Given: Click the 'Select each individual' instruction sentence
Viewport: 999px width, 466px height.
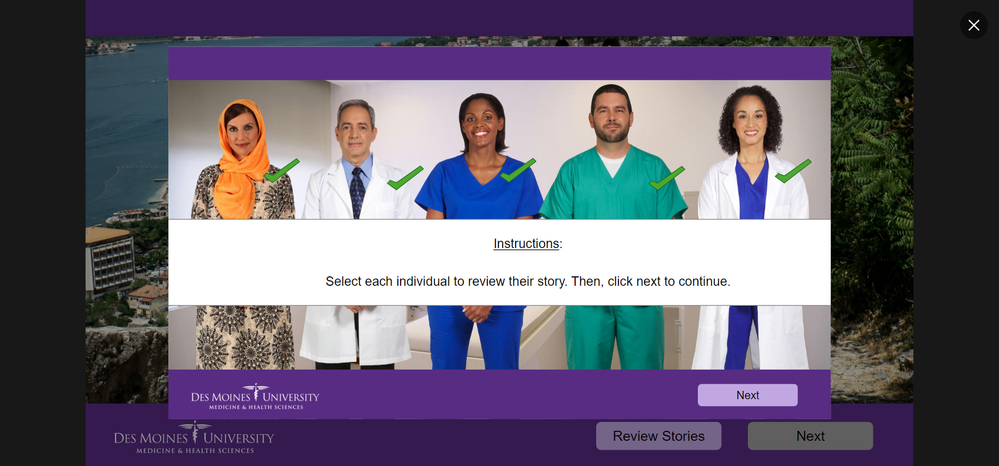Looking at the screenshot, I should coord(528,281).
